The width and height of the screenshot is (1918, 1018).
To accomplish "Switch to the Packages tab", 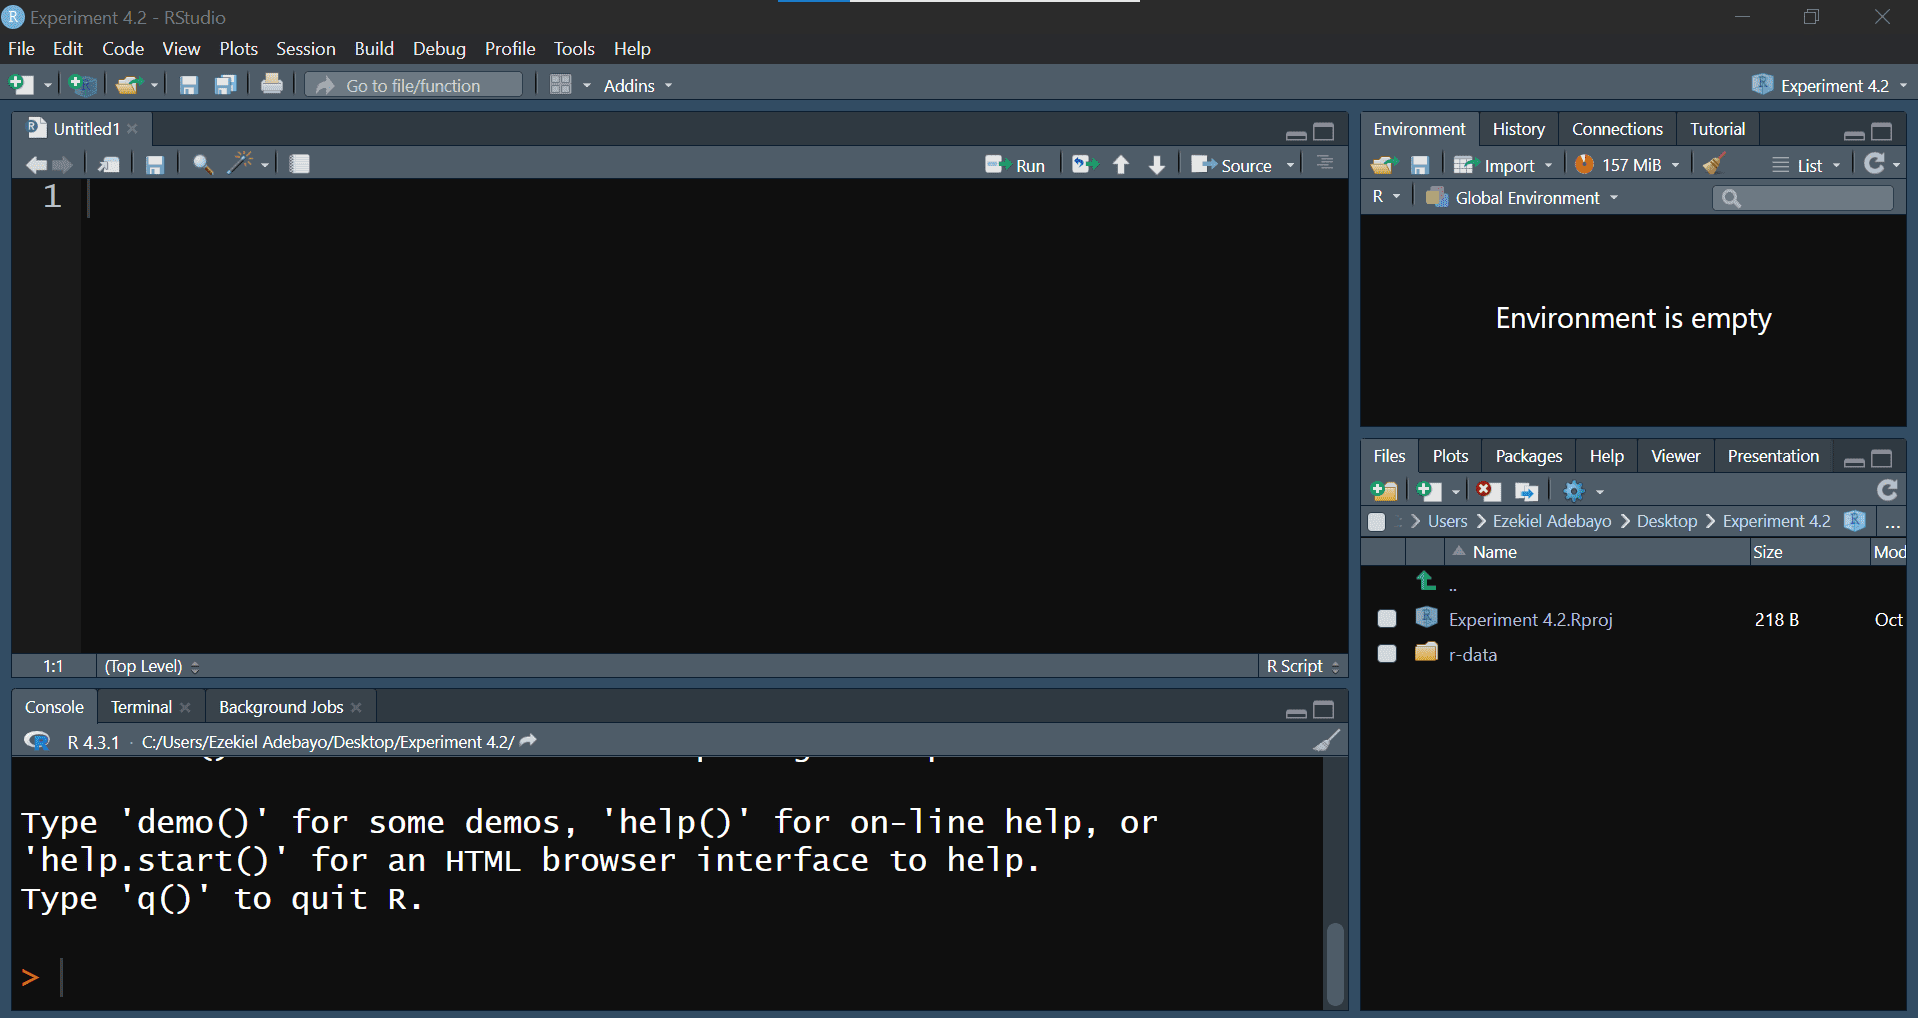I will (x=1528, y=456).
